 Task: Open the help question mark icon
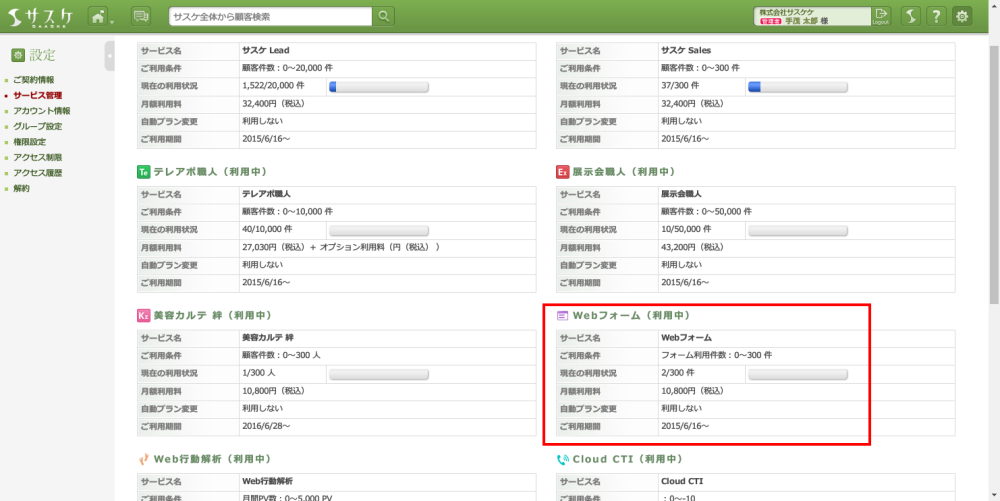pyautogui.click(x=936, y=16)
